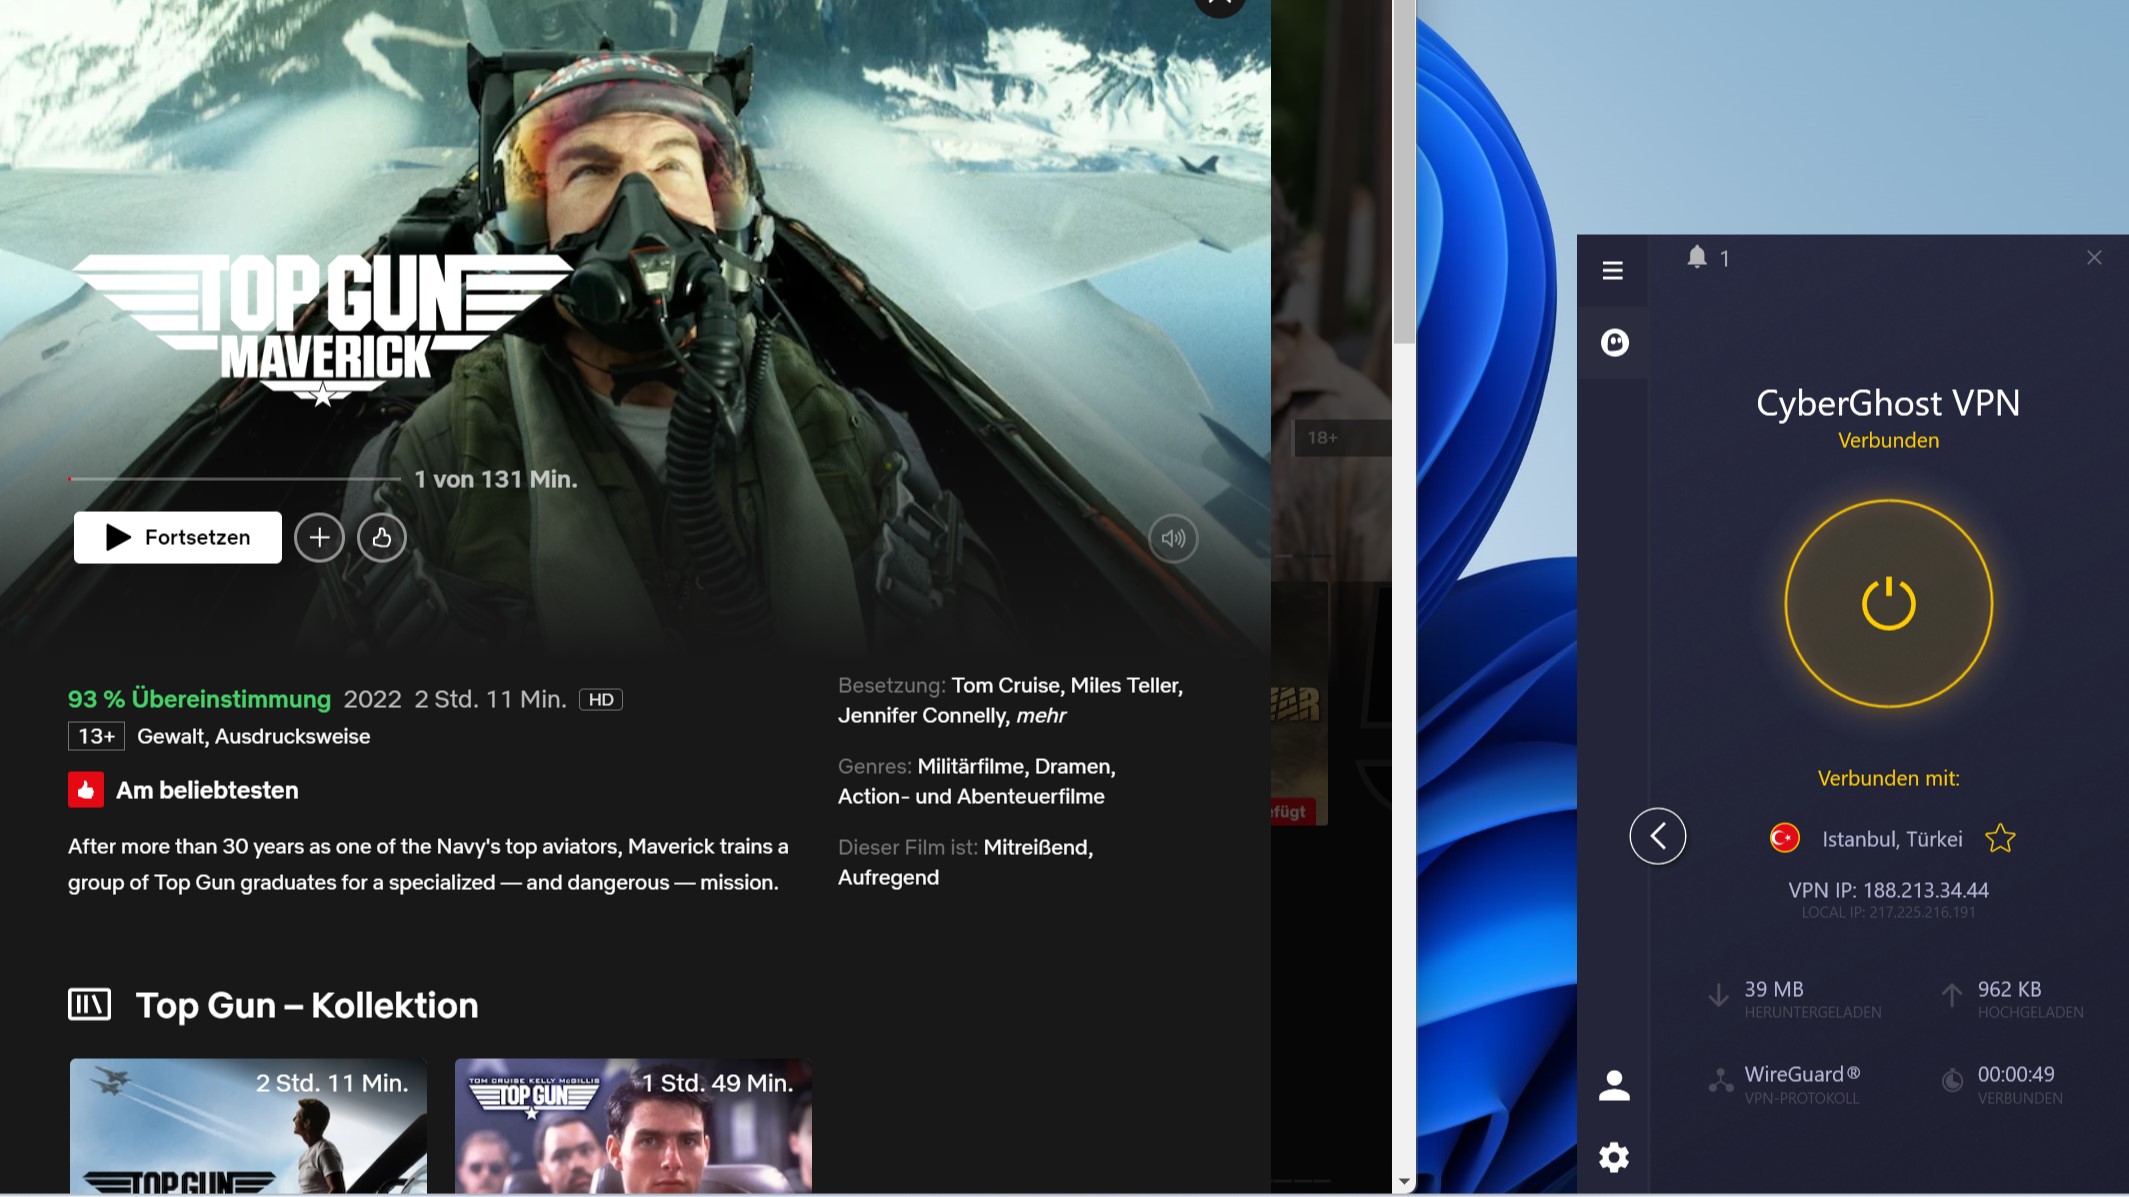Viewport: 2129px width, 1197px height.
Task: Click Fortsetzen to resume the movie
Action: [178, 537]
